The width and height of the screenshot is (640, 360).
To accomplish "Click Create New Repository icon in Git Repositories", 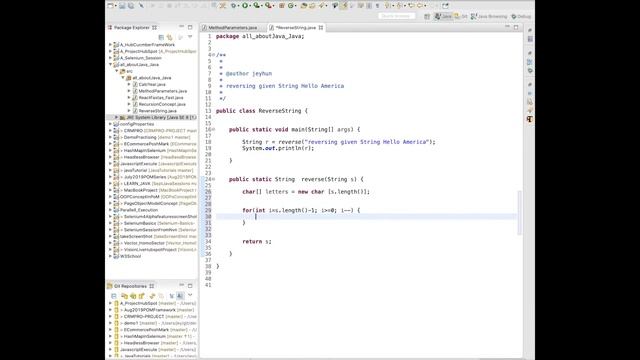I will [142, 296].
